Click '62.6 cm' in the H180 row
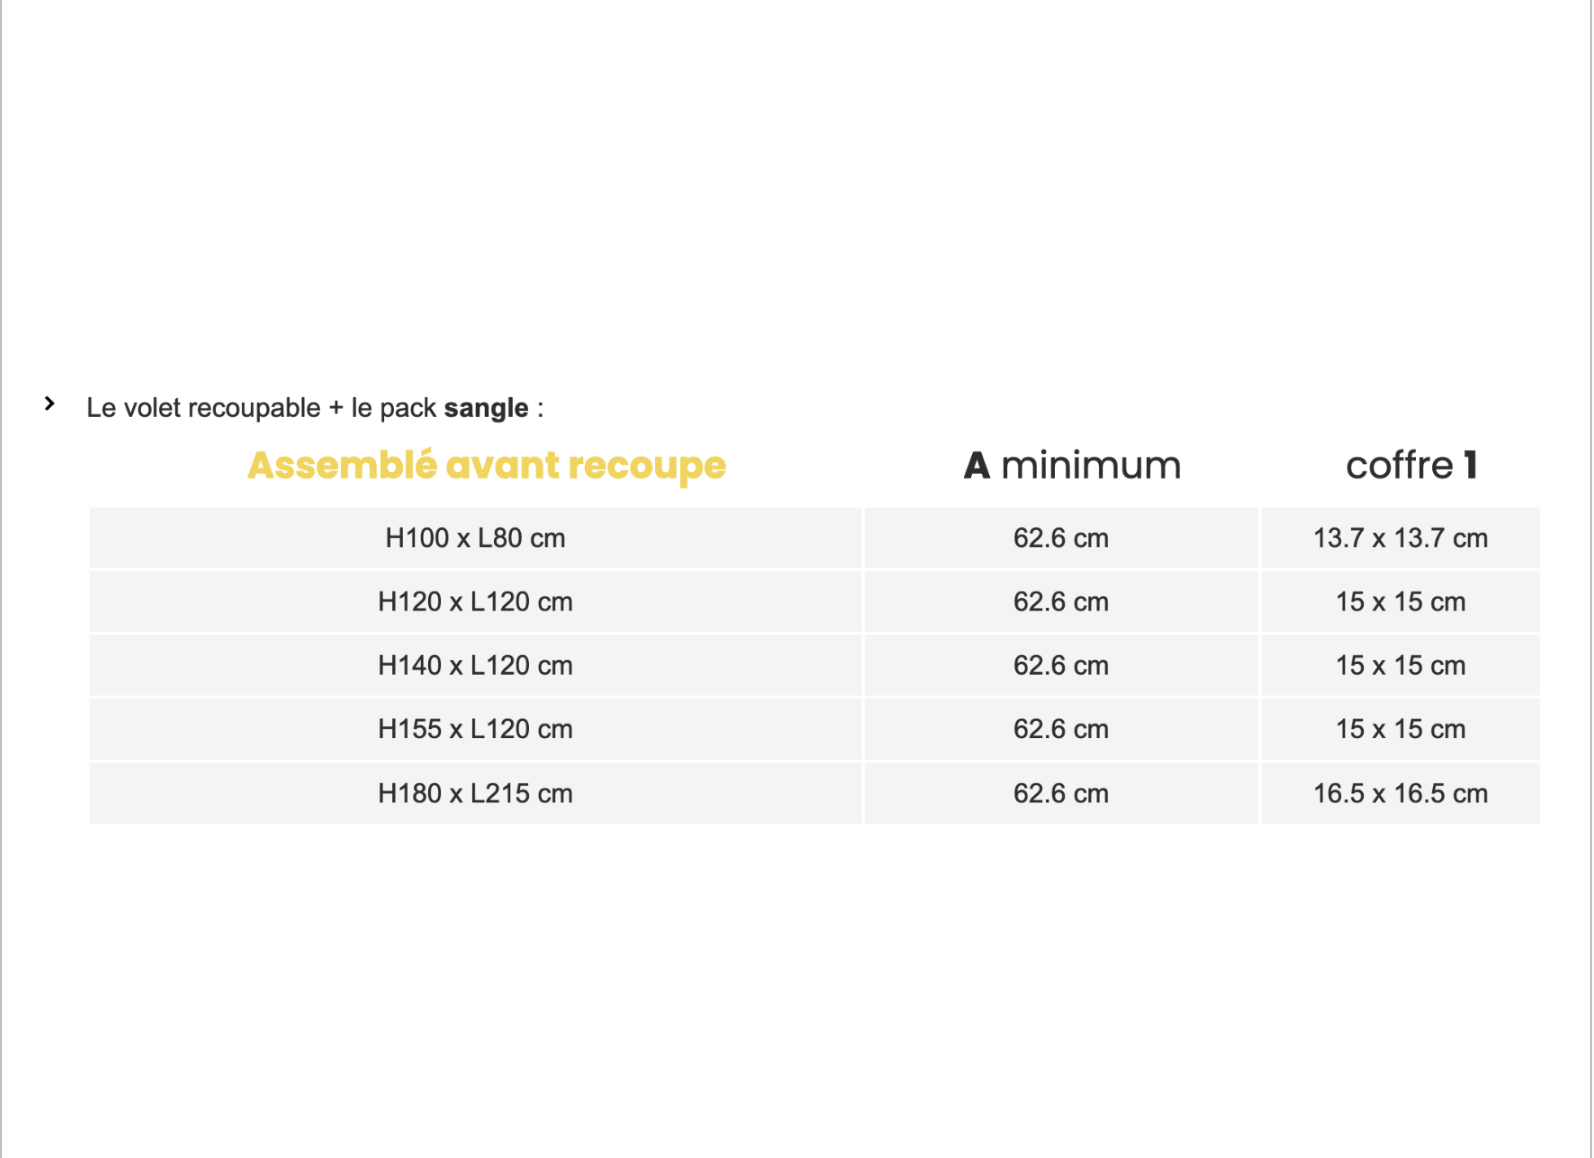The height and width of the screenshot is (1158, 1594). pyautogui.click(x=1061, y=794)
